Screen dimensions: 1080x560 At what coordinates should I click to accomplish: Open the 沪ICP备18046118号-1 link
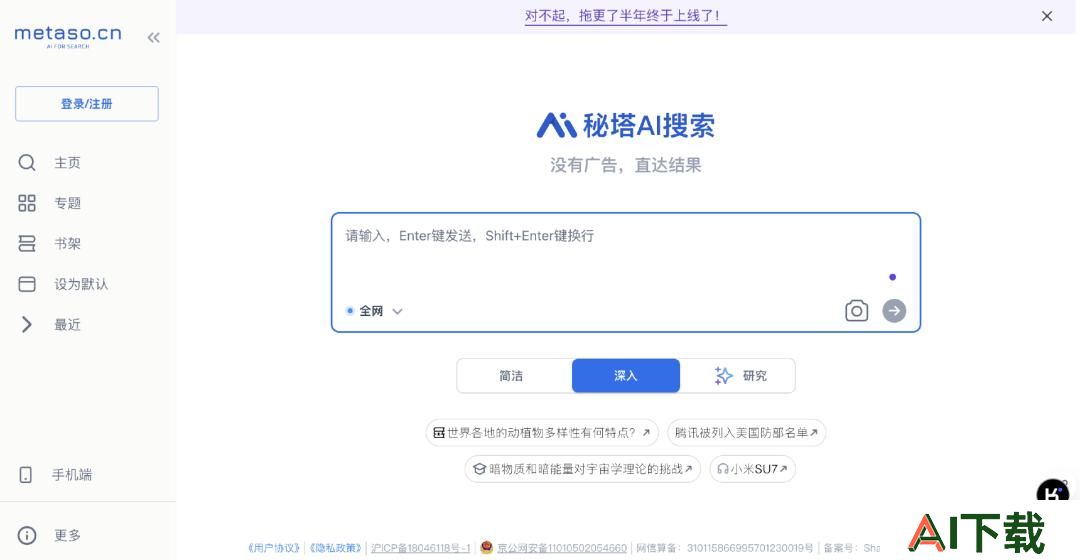(x=420, y=548)
